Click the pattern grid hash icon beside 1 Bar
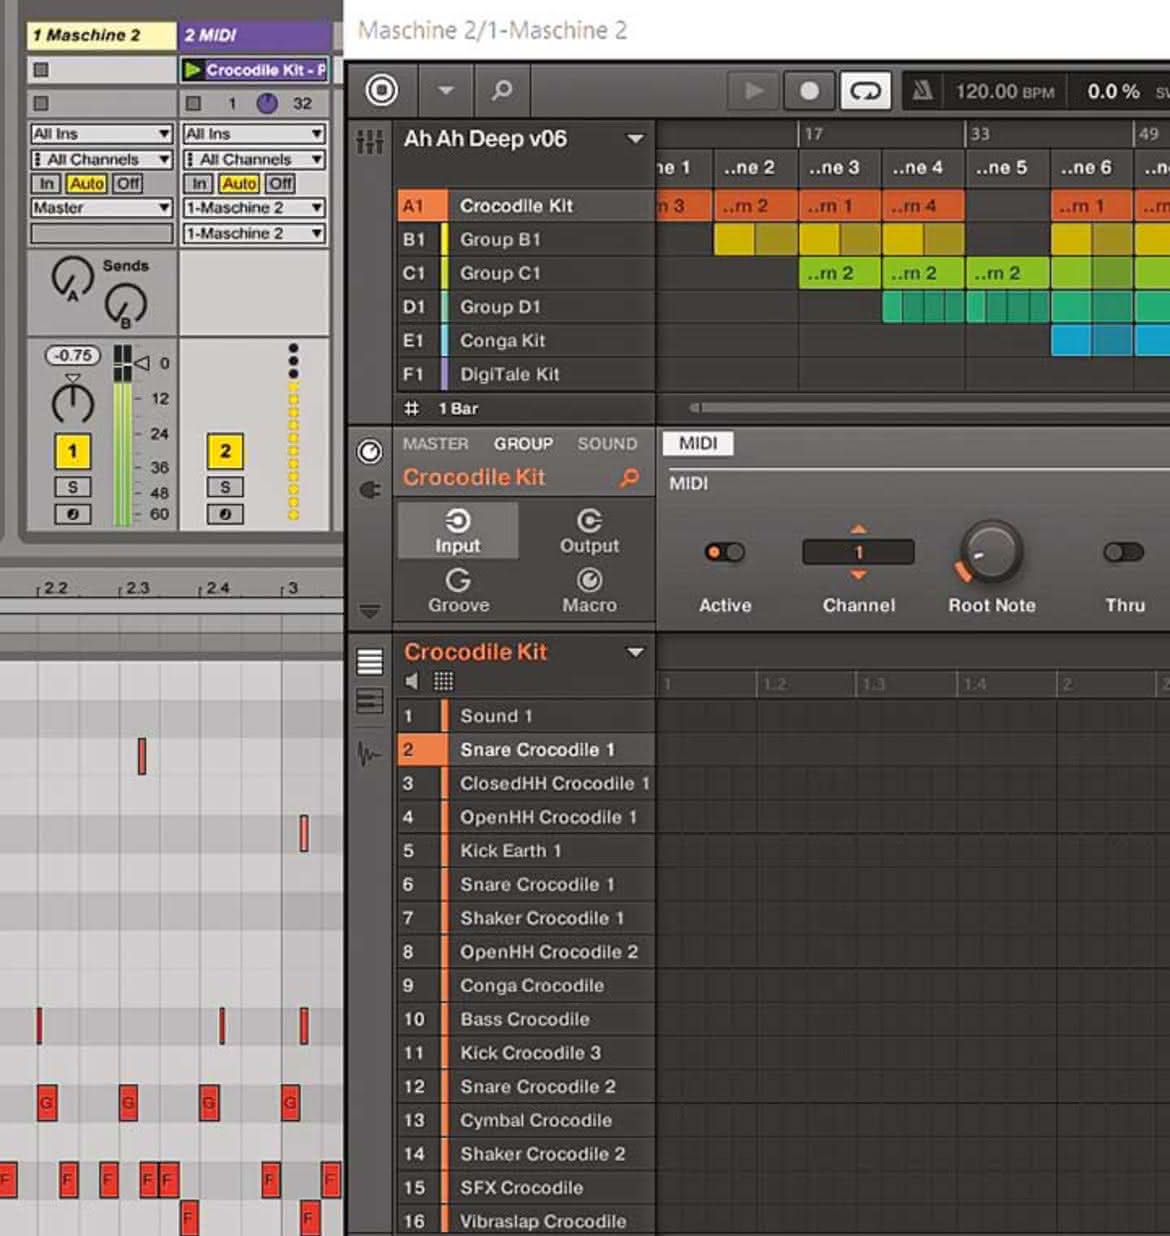This screenshot has height=1236, width=1170. [x=411, y=408]
